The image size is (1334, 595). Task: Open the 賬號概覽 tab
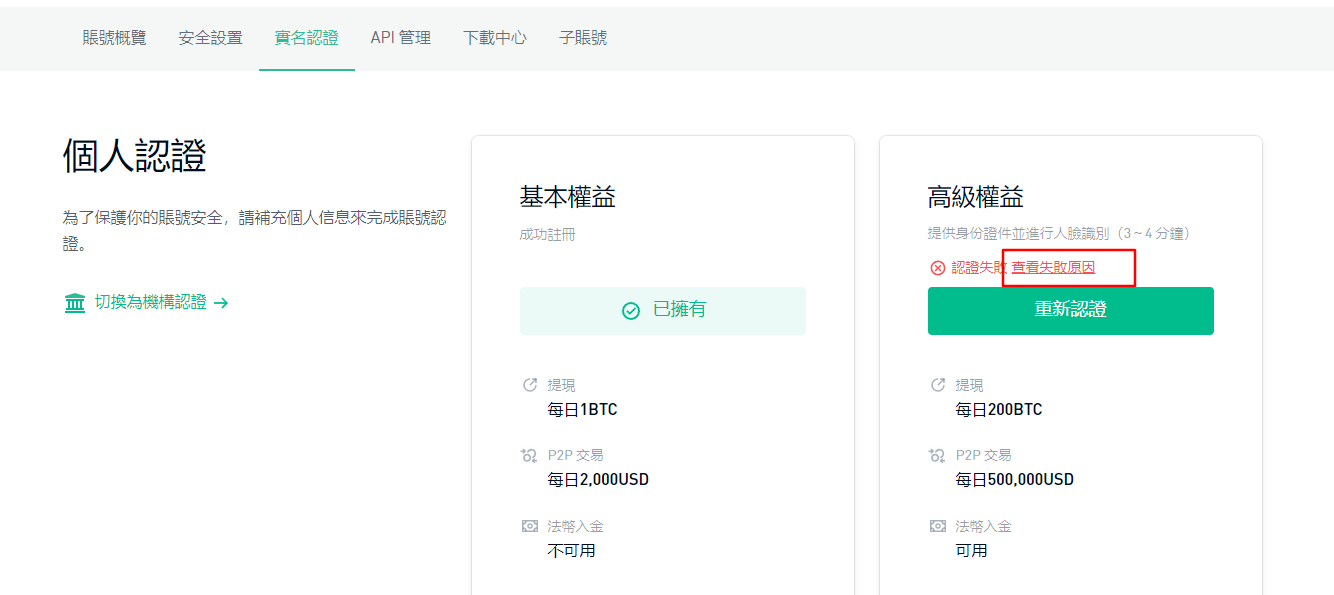[114, 38]
